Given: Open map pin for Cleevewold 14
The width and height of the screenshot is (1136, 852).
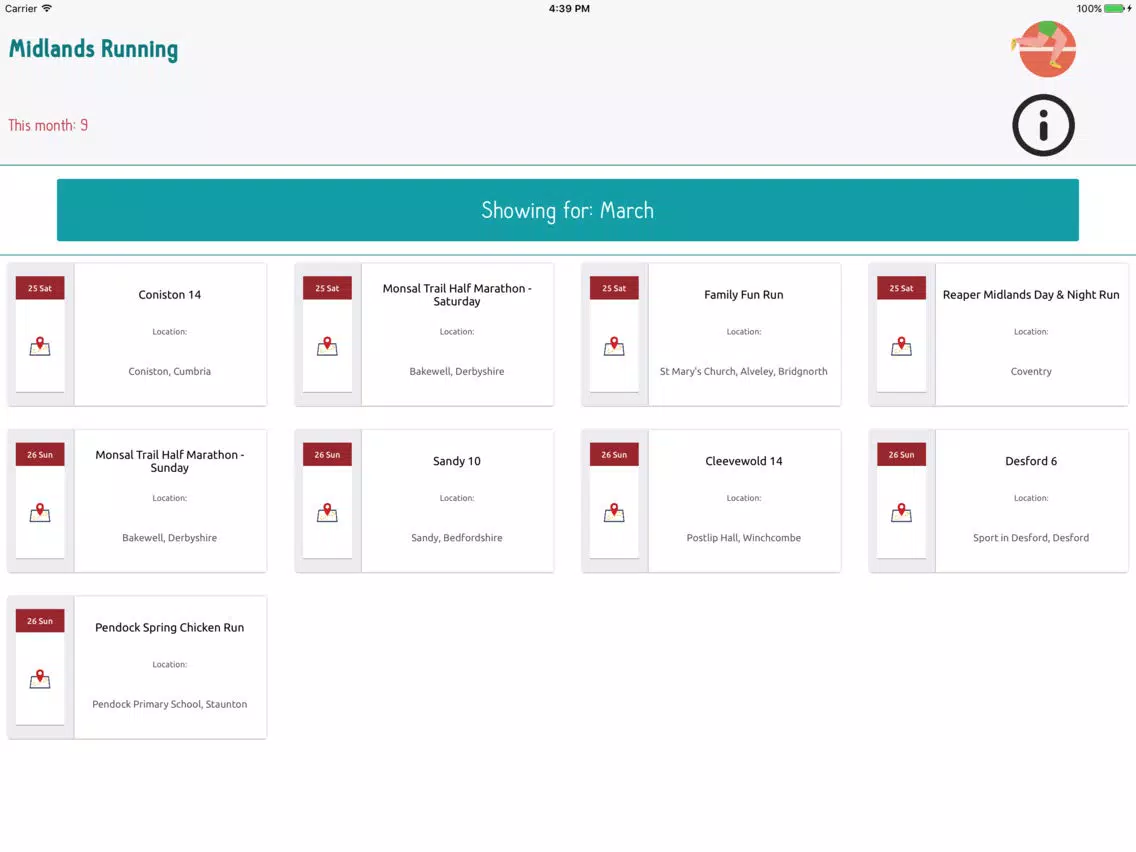Looking at the screenshot, I should [614, 513].
